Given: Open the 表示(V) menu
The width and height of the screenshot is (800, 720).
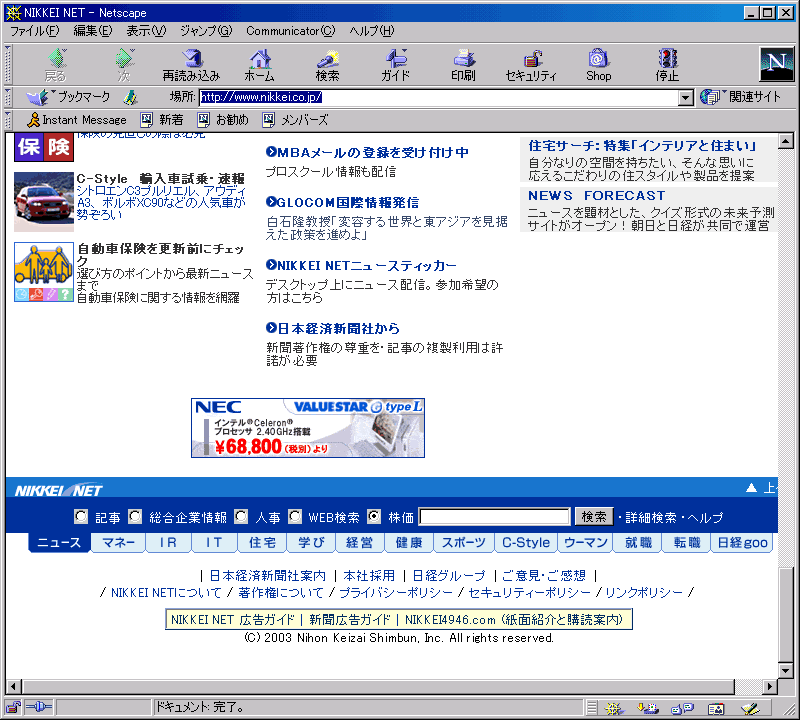Looking at the screenshot, I should point(146,31).
